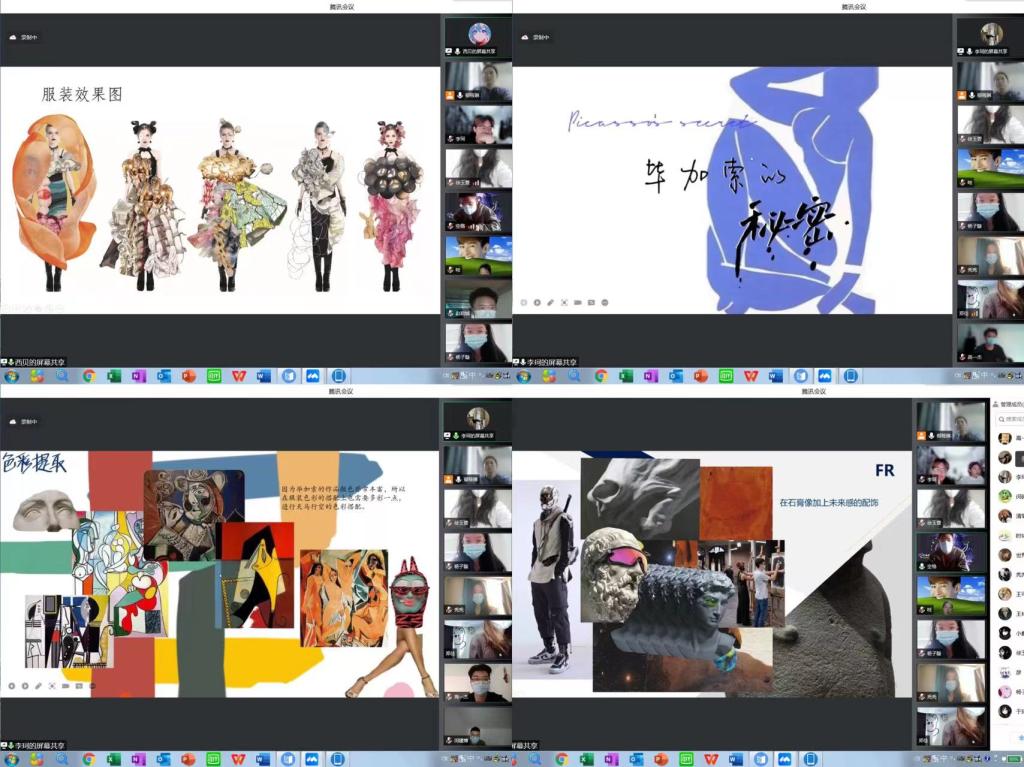Open more slideshow options on the 毕加索的秘密 slide
Viewport: 1024px width, 767px height.
coord(605,302)
